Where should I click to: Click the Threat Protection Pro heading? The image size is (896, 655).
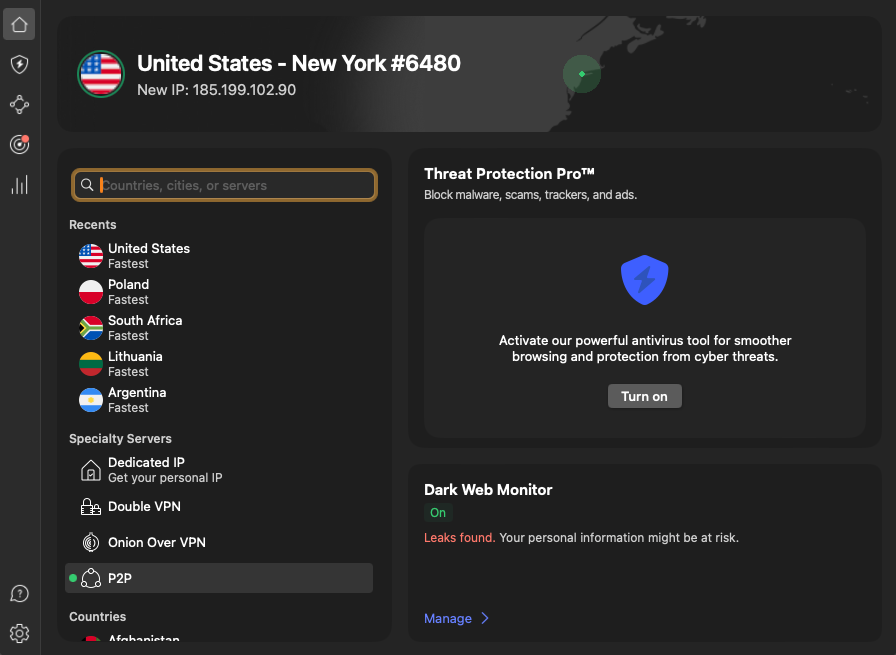509,173
